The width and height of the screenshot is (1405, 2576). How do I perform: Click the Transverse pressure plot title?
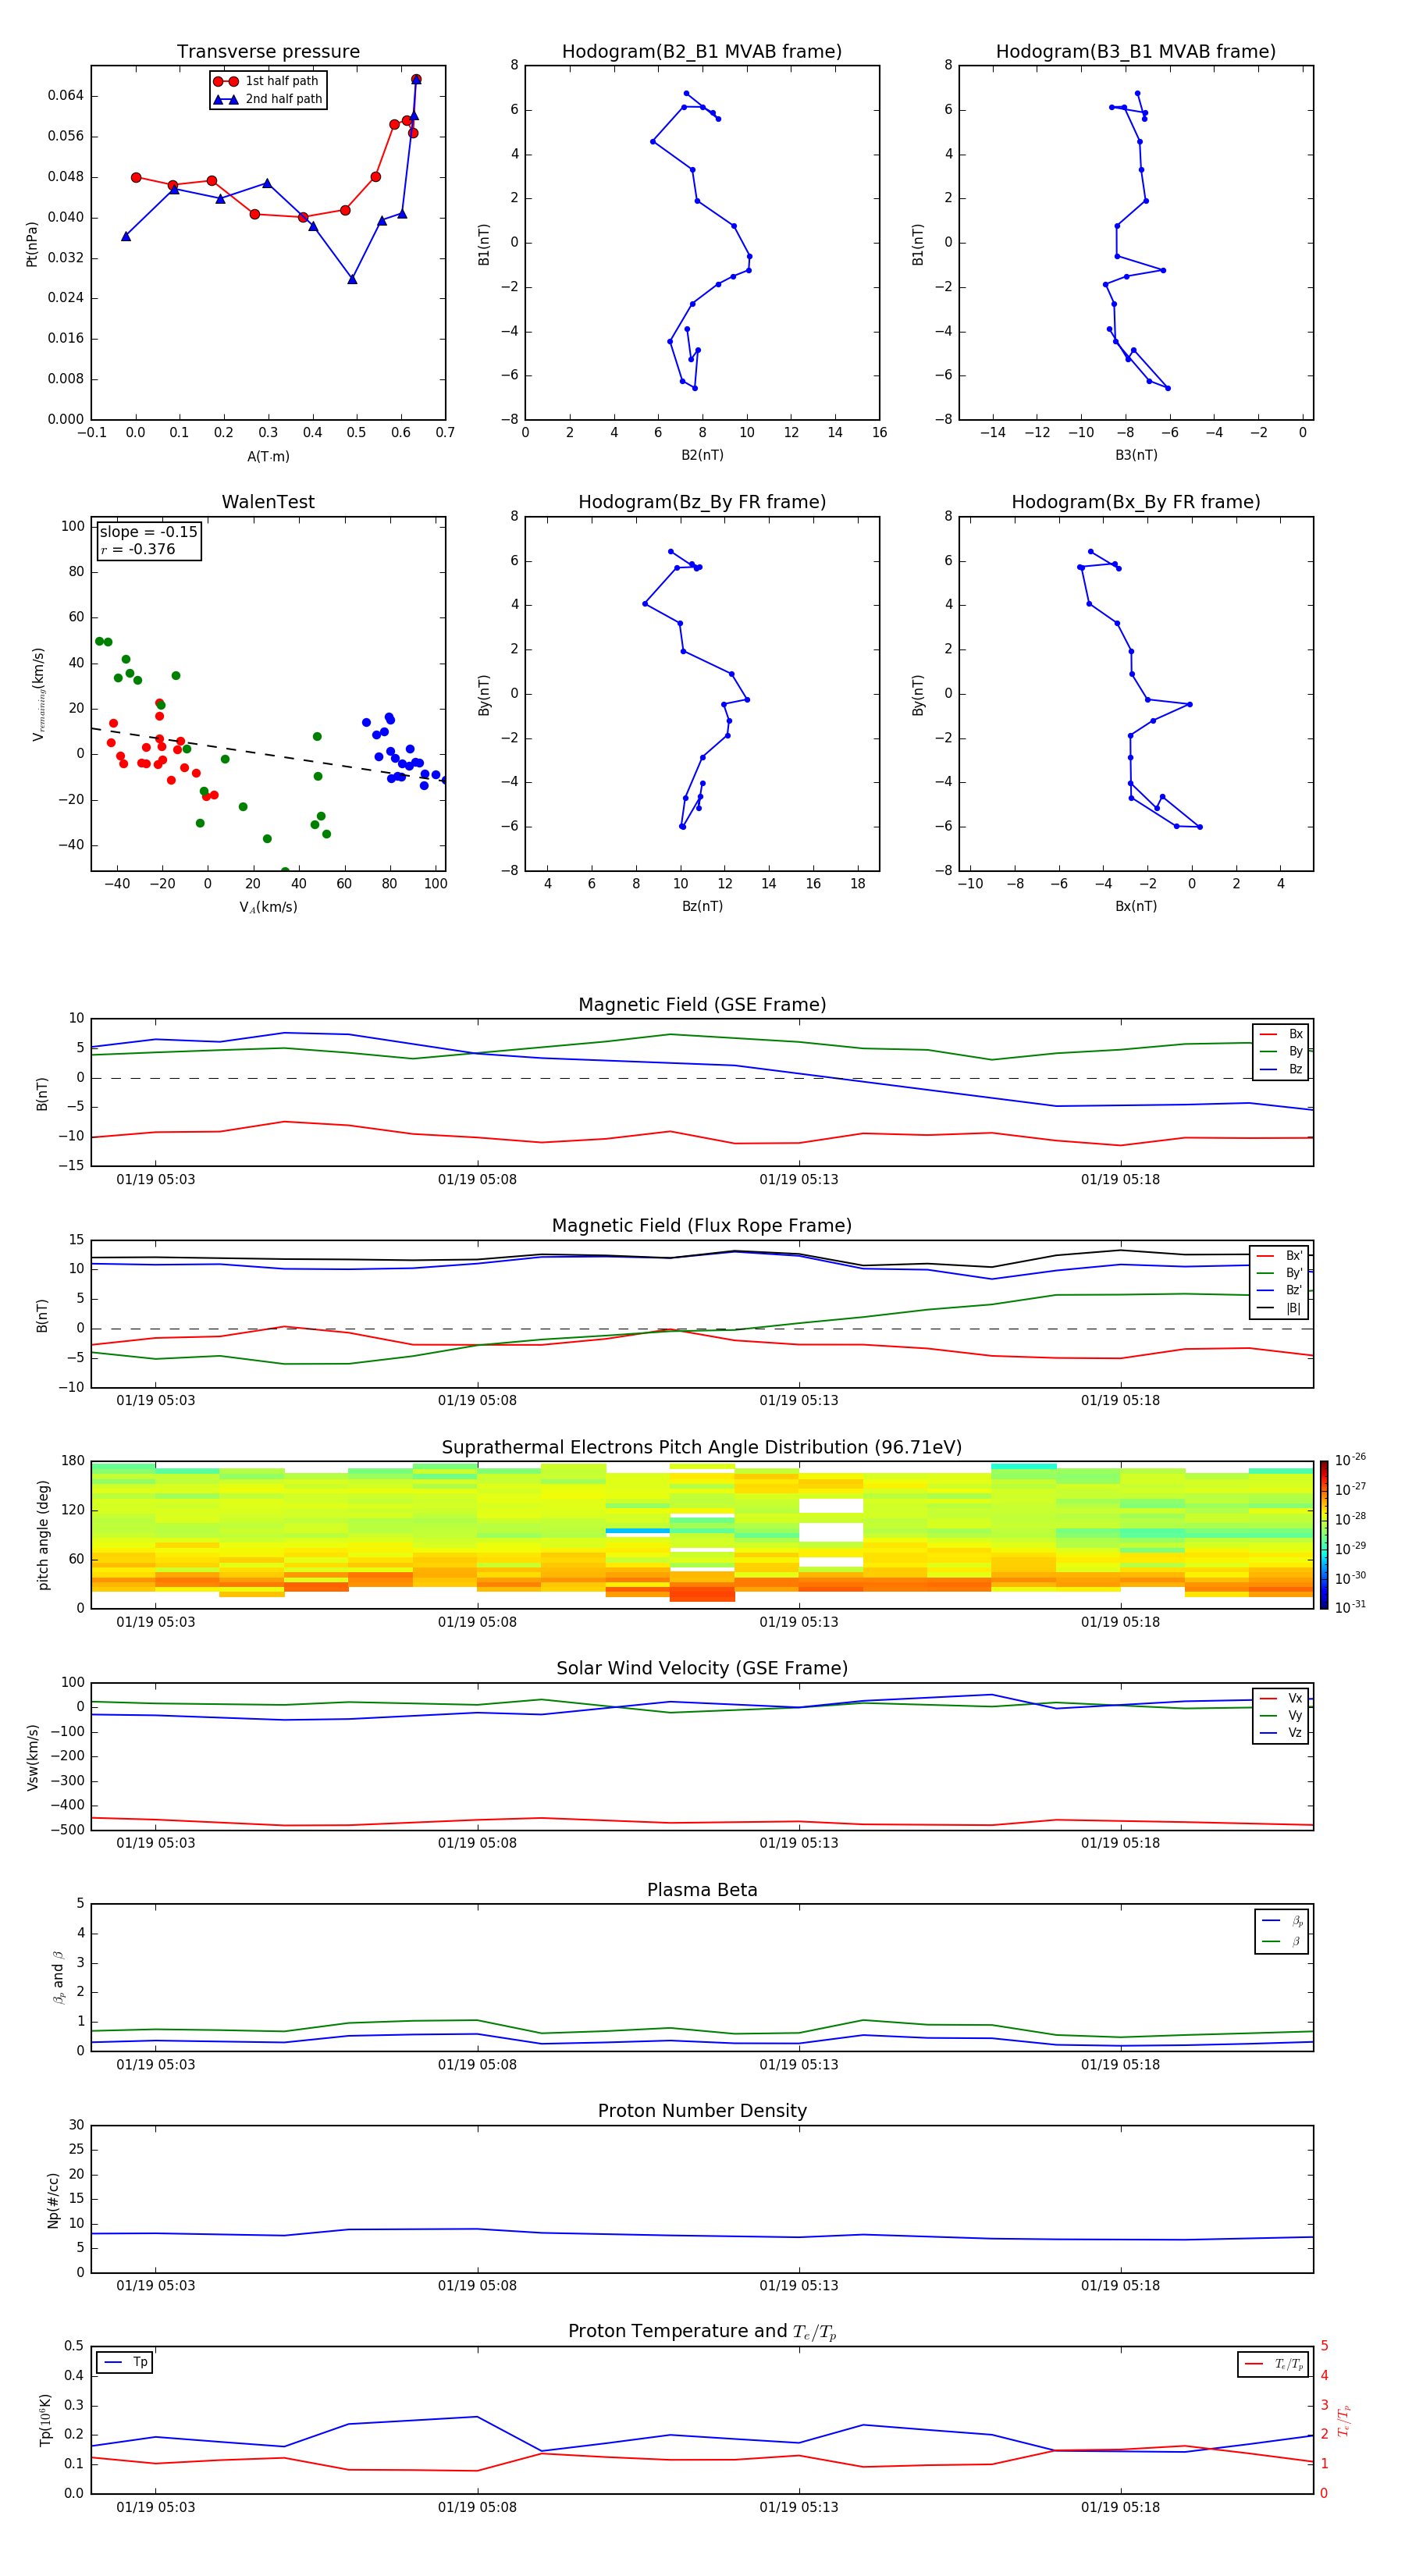(x=268, y=52)
